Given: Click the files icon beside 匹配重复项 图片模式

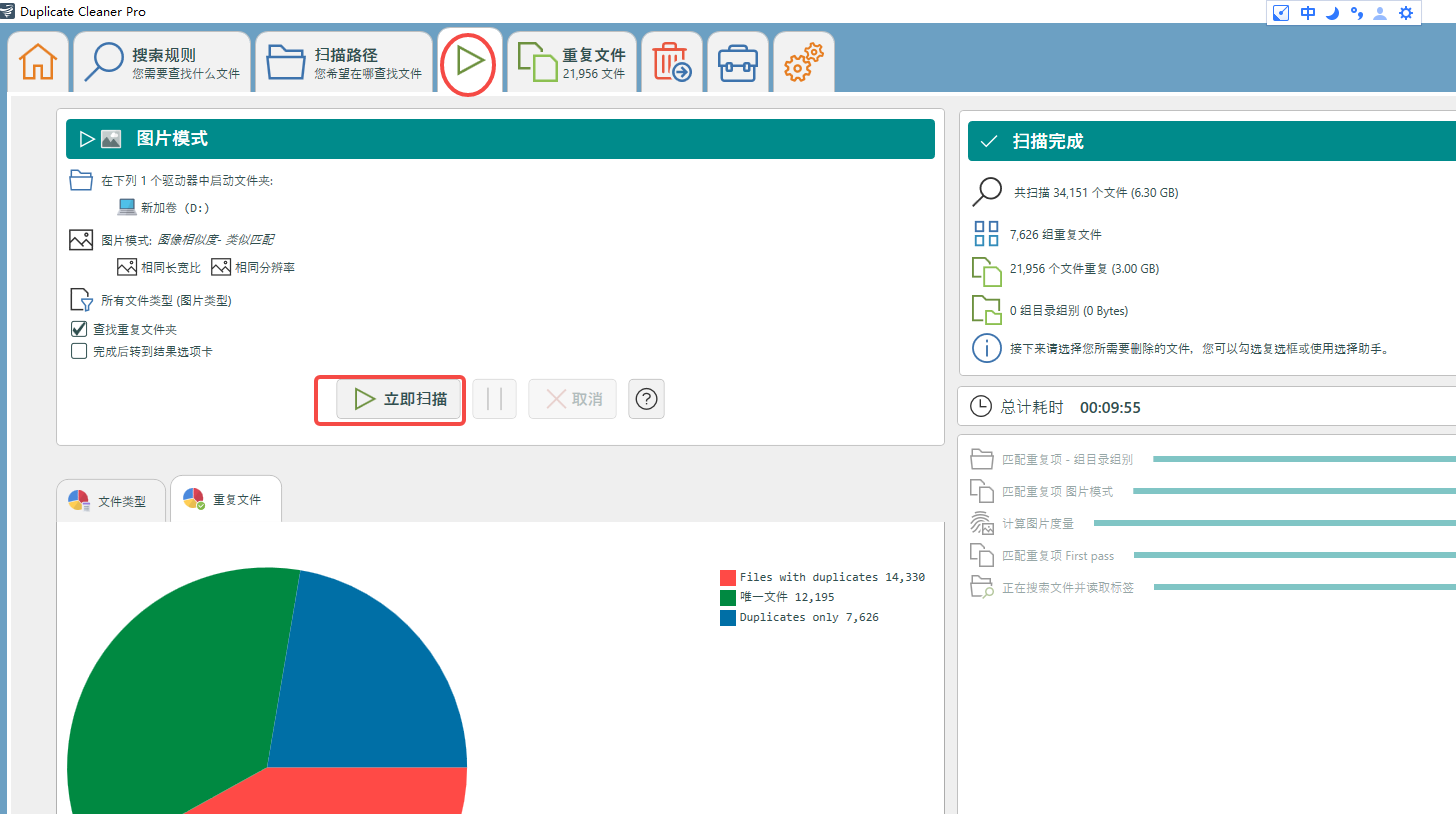Looking at the screenshot, I should click(983, 491).
